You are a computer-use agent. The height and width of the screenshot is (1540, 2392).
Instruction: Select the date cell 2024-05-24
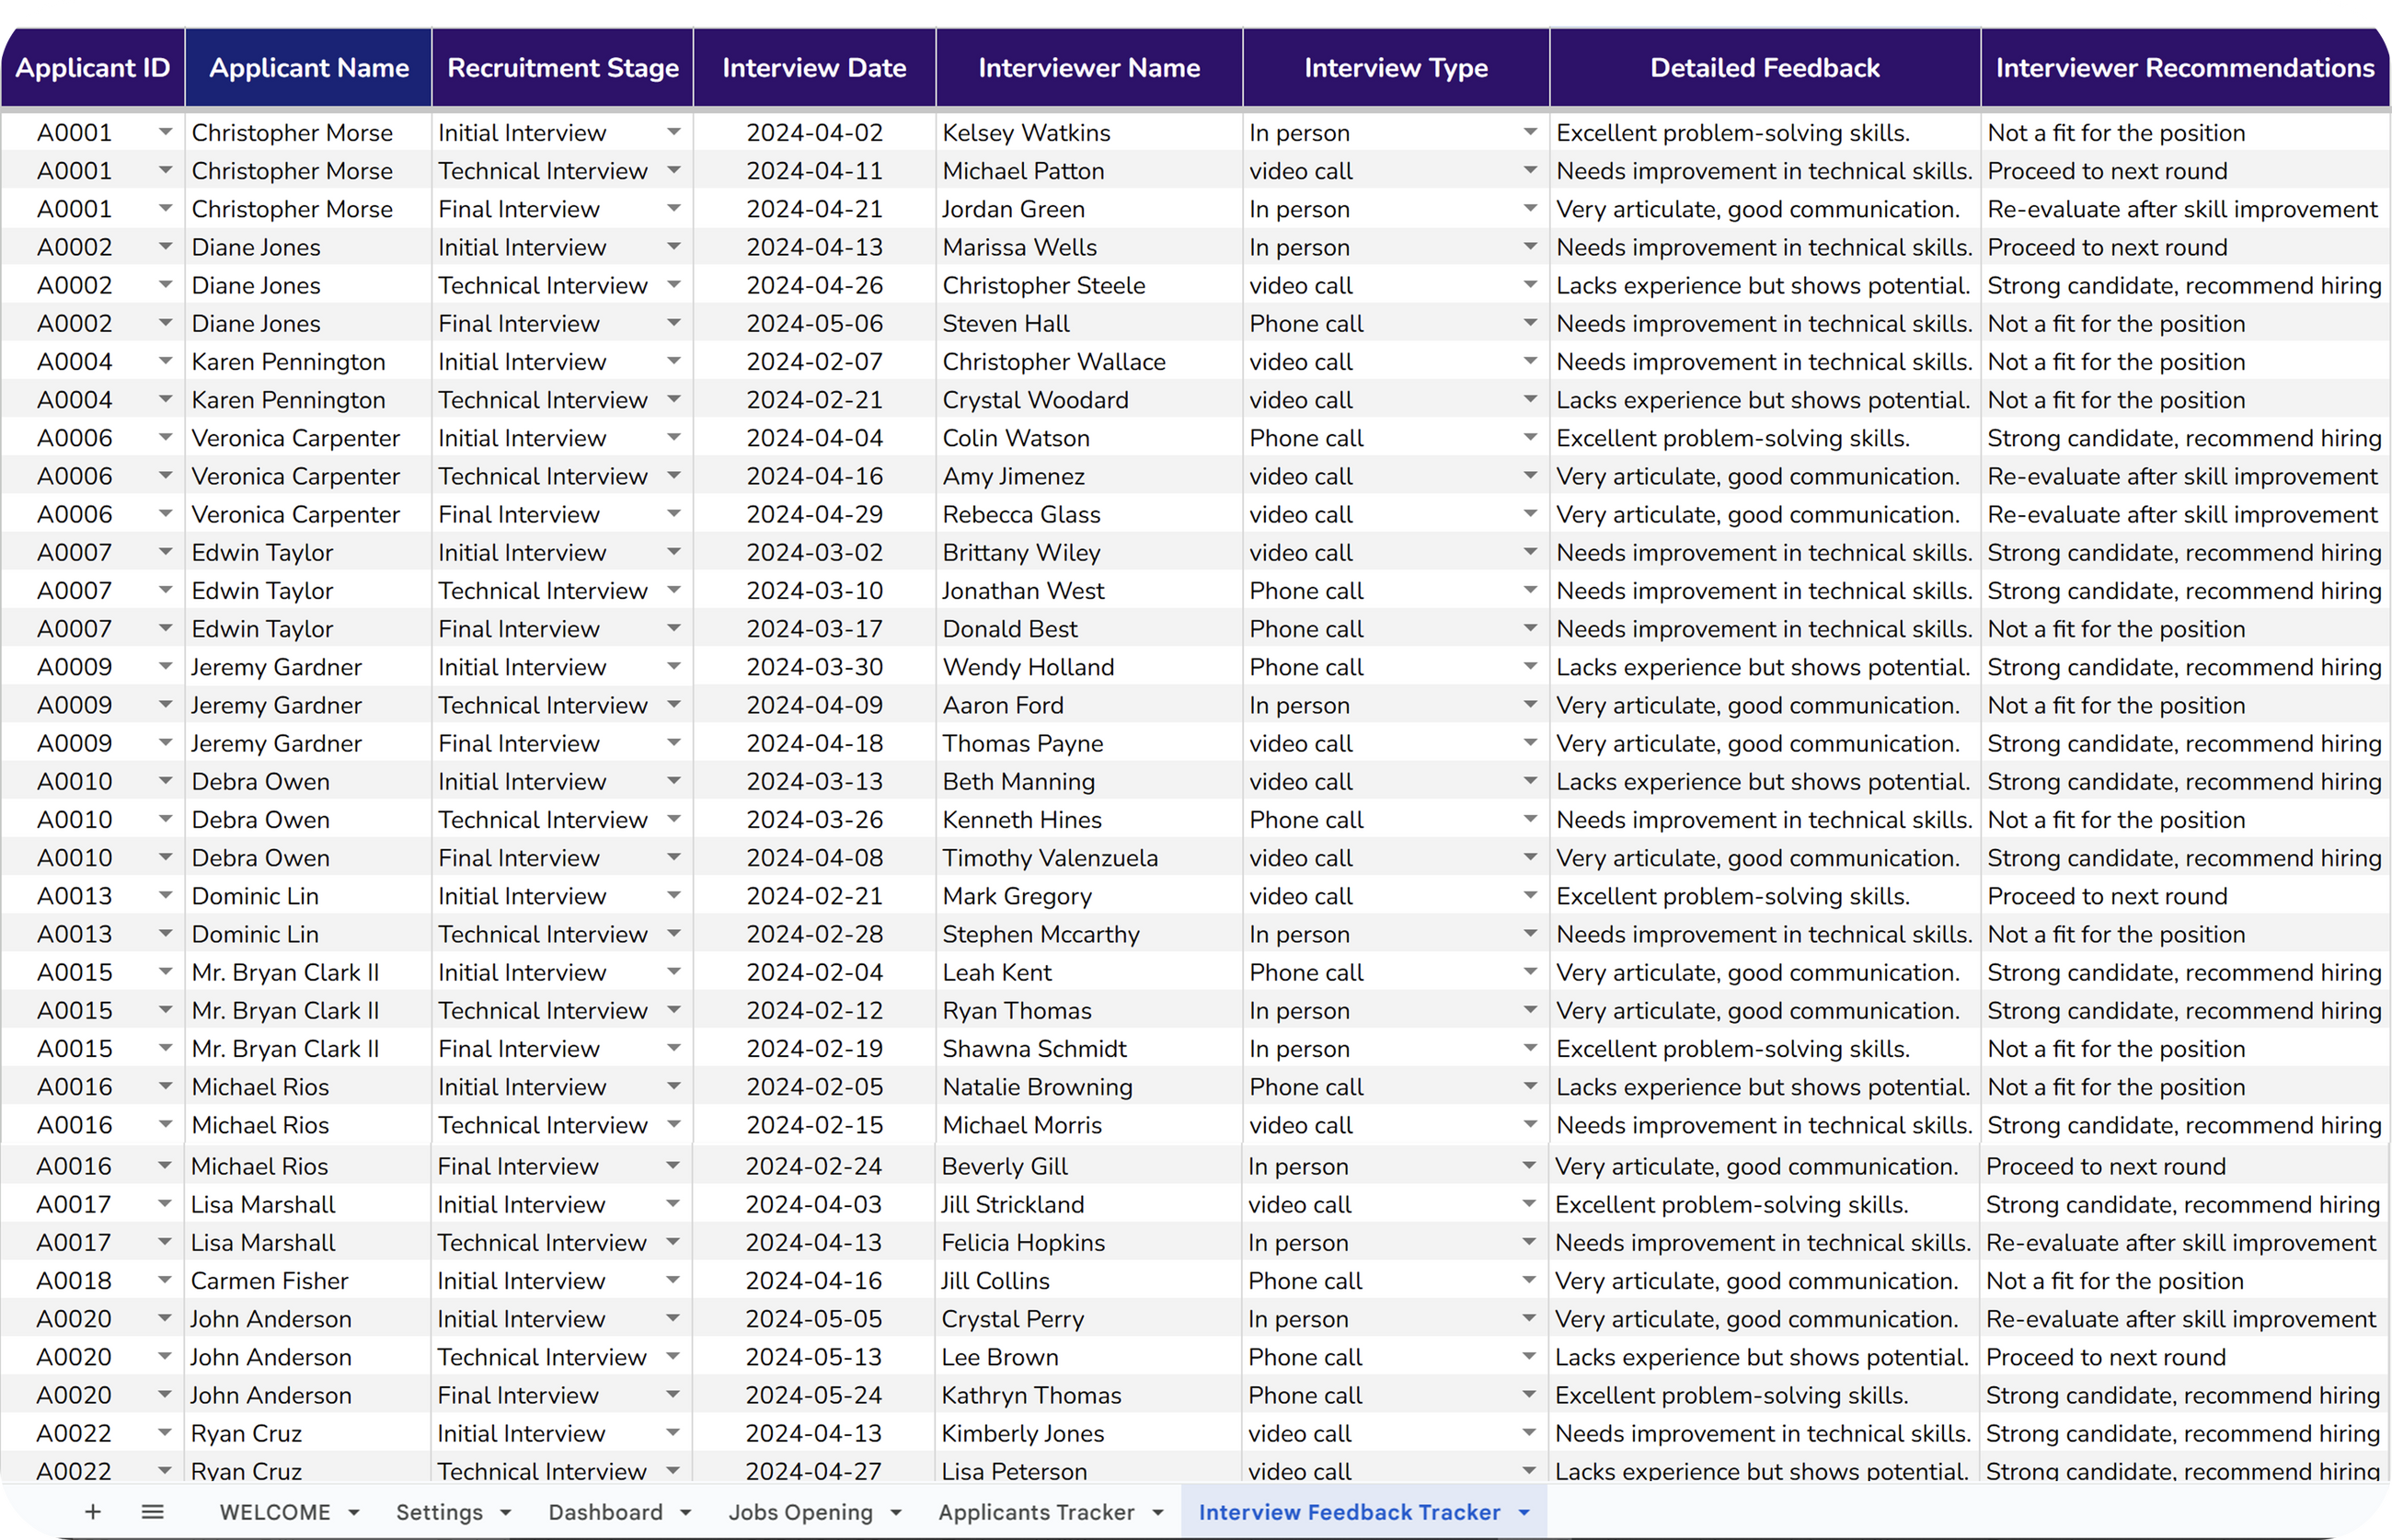[814, 1394]
